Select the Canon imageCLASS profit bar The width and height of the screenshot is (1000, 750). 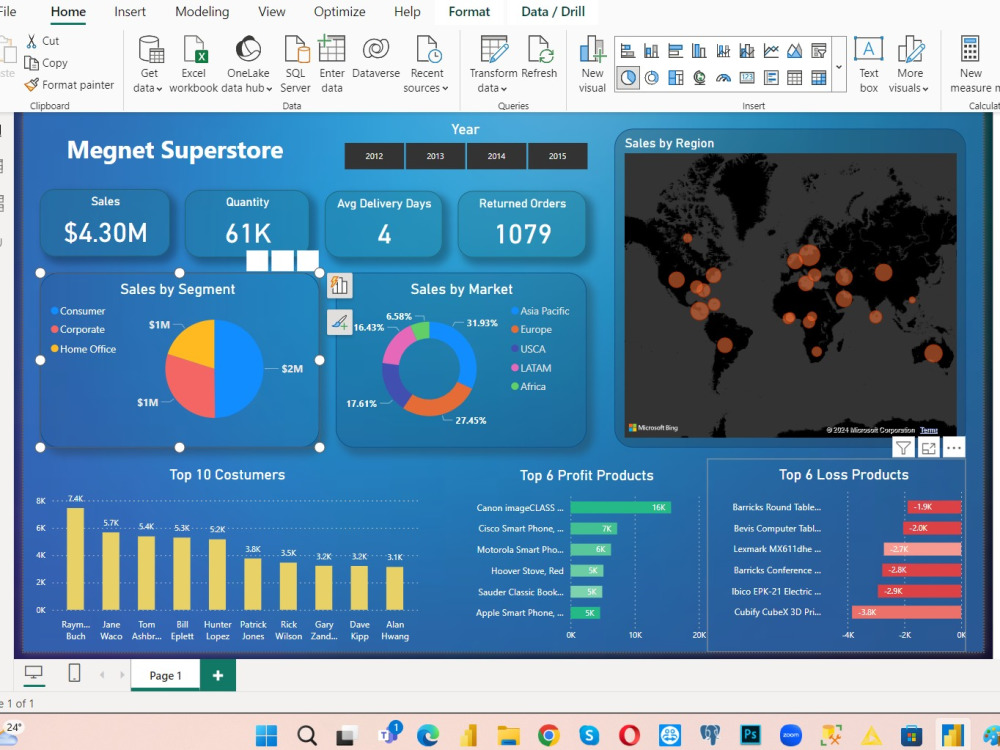(621, 508)
